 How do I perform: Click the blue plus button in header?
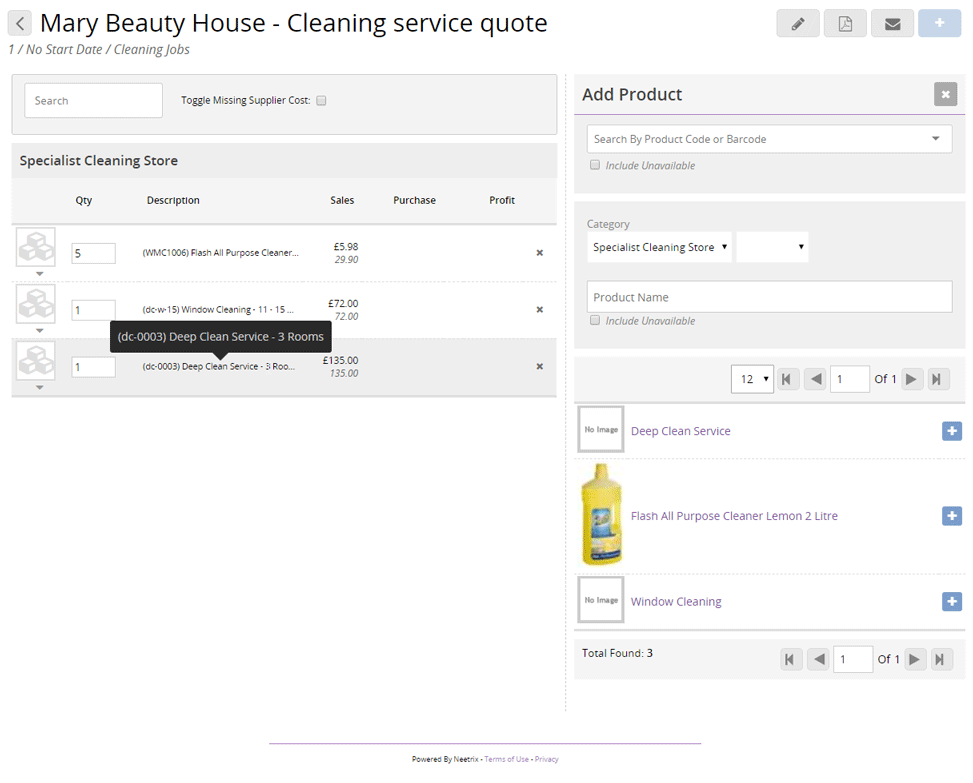pos(939,24)
